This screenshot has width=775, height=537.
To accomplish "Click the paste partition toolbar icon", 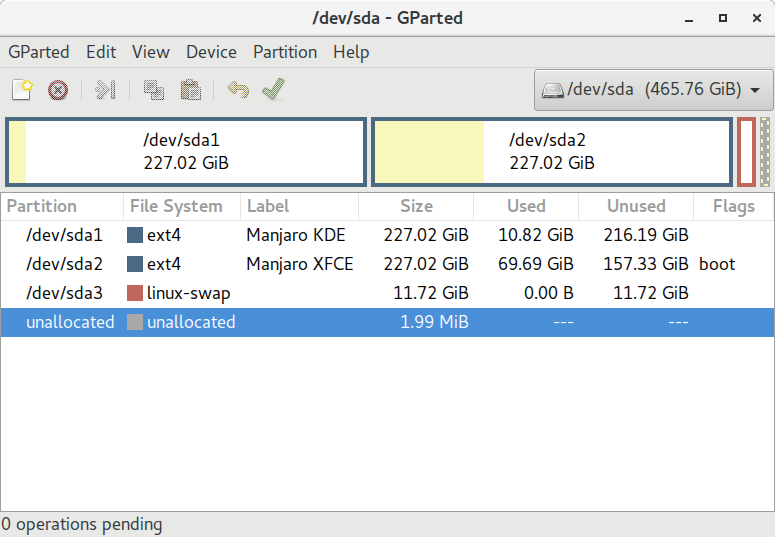I will 190,90.
